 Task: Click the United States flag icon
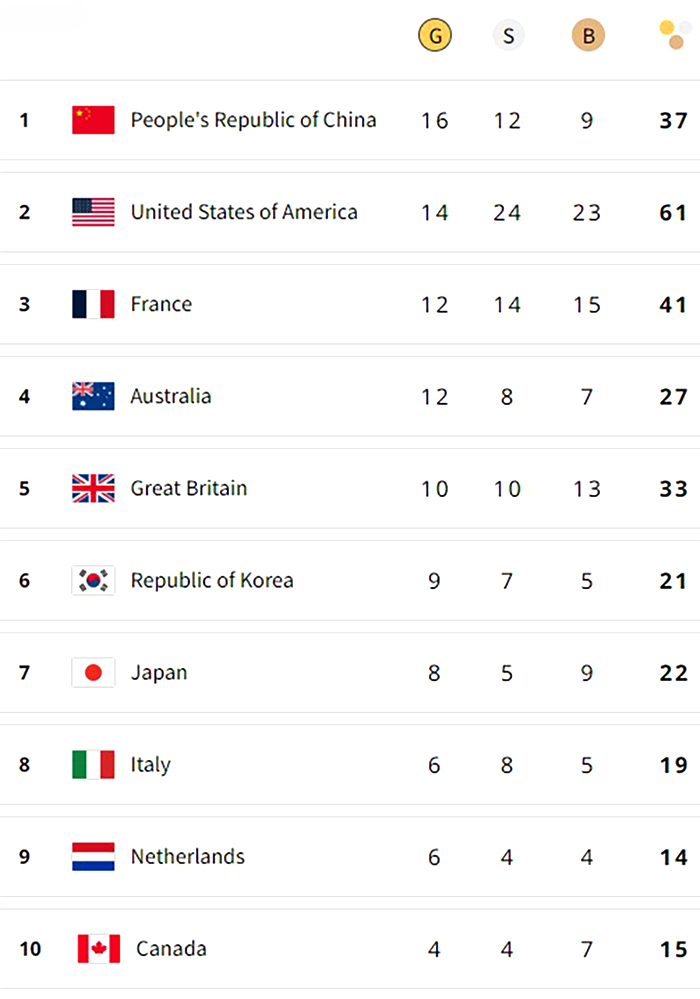[93, 212]
